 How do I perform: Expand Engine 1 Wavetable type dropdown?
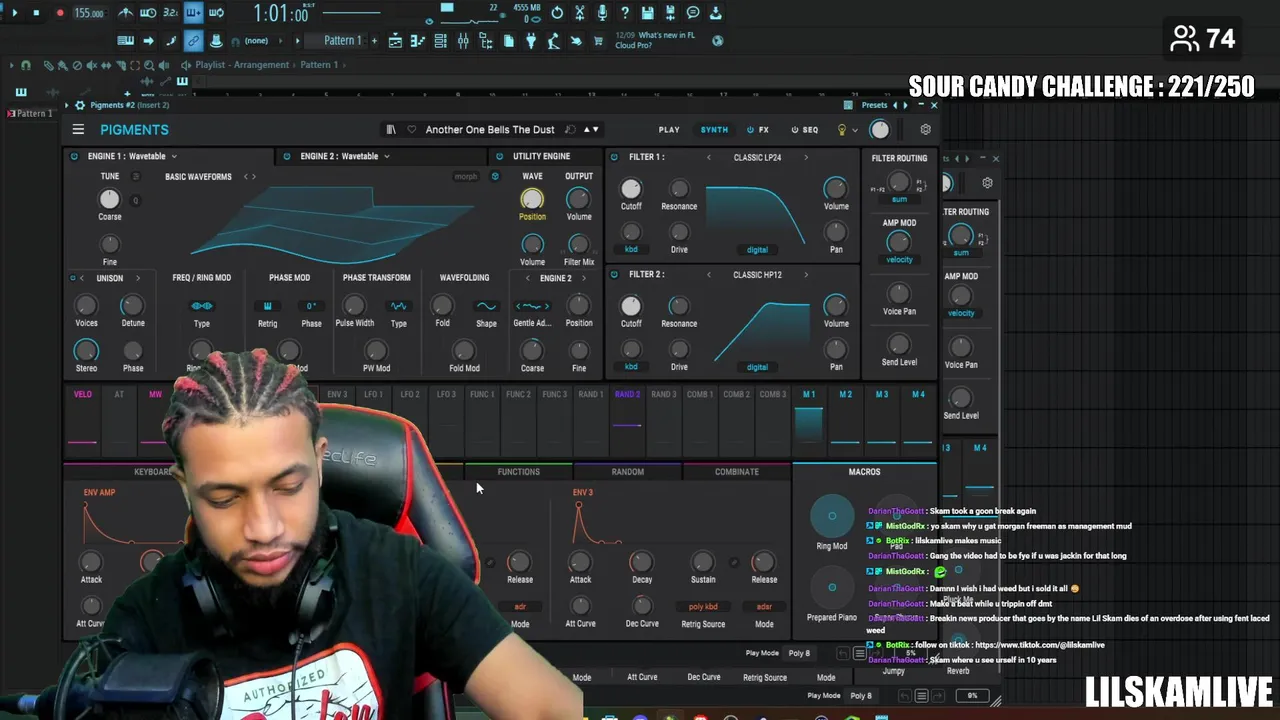point(173,157)
